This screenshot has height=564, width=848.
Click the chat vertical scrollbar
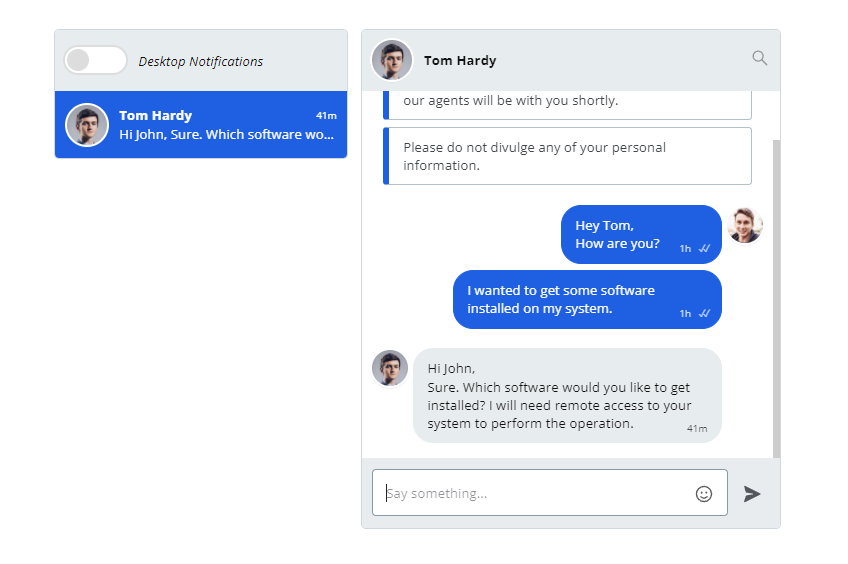tap(777, 298)
